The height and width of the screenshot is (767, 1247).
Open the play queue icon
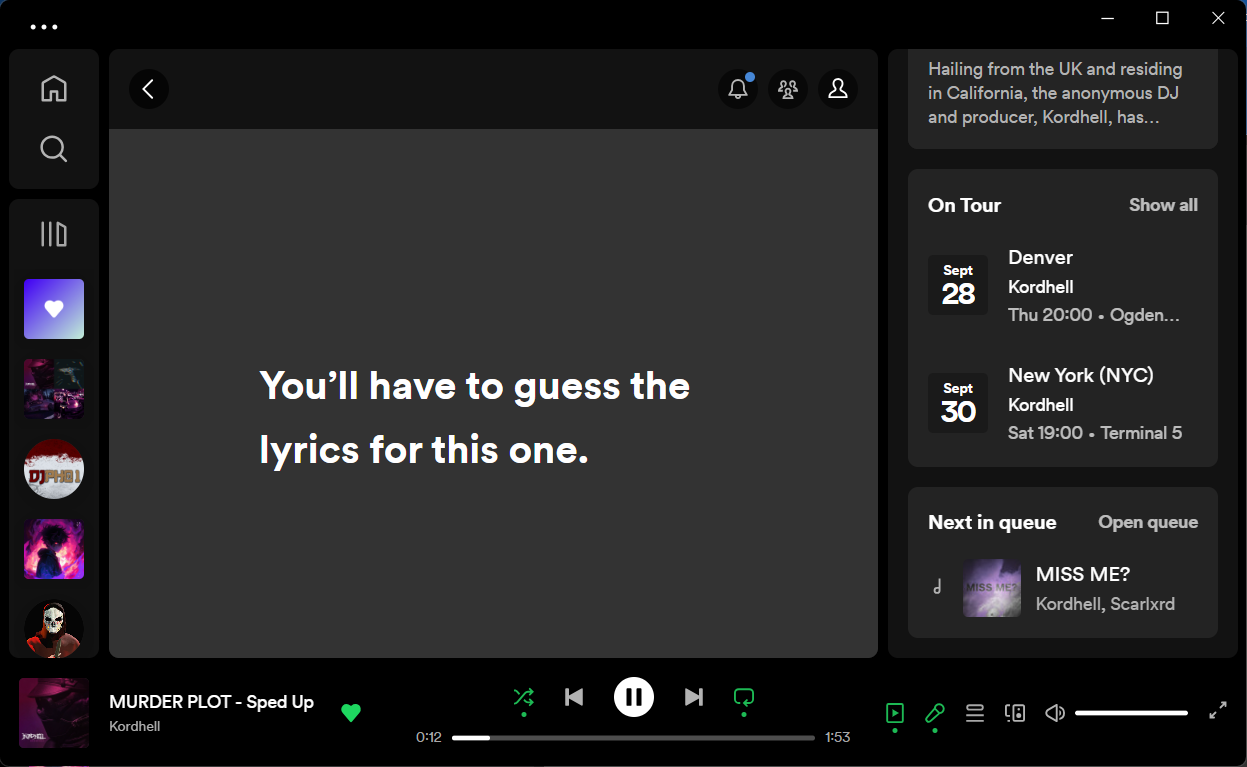[x=975, y=713]
